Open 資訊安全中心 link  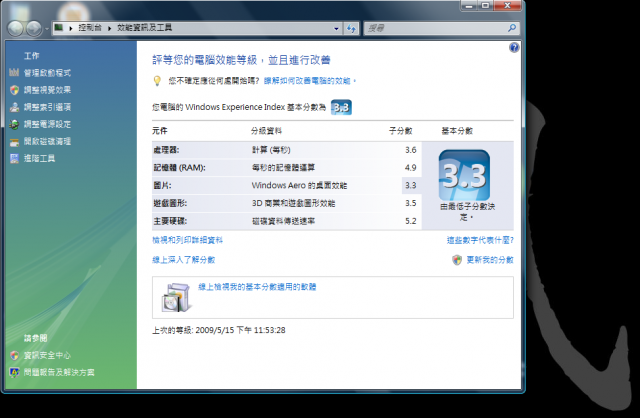47,356
